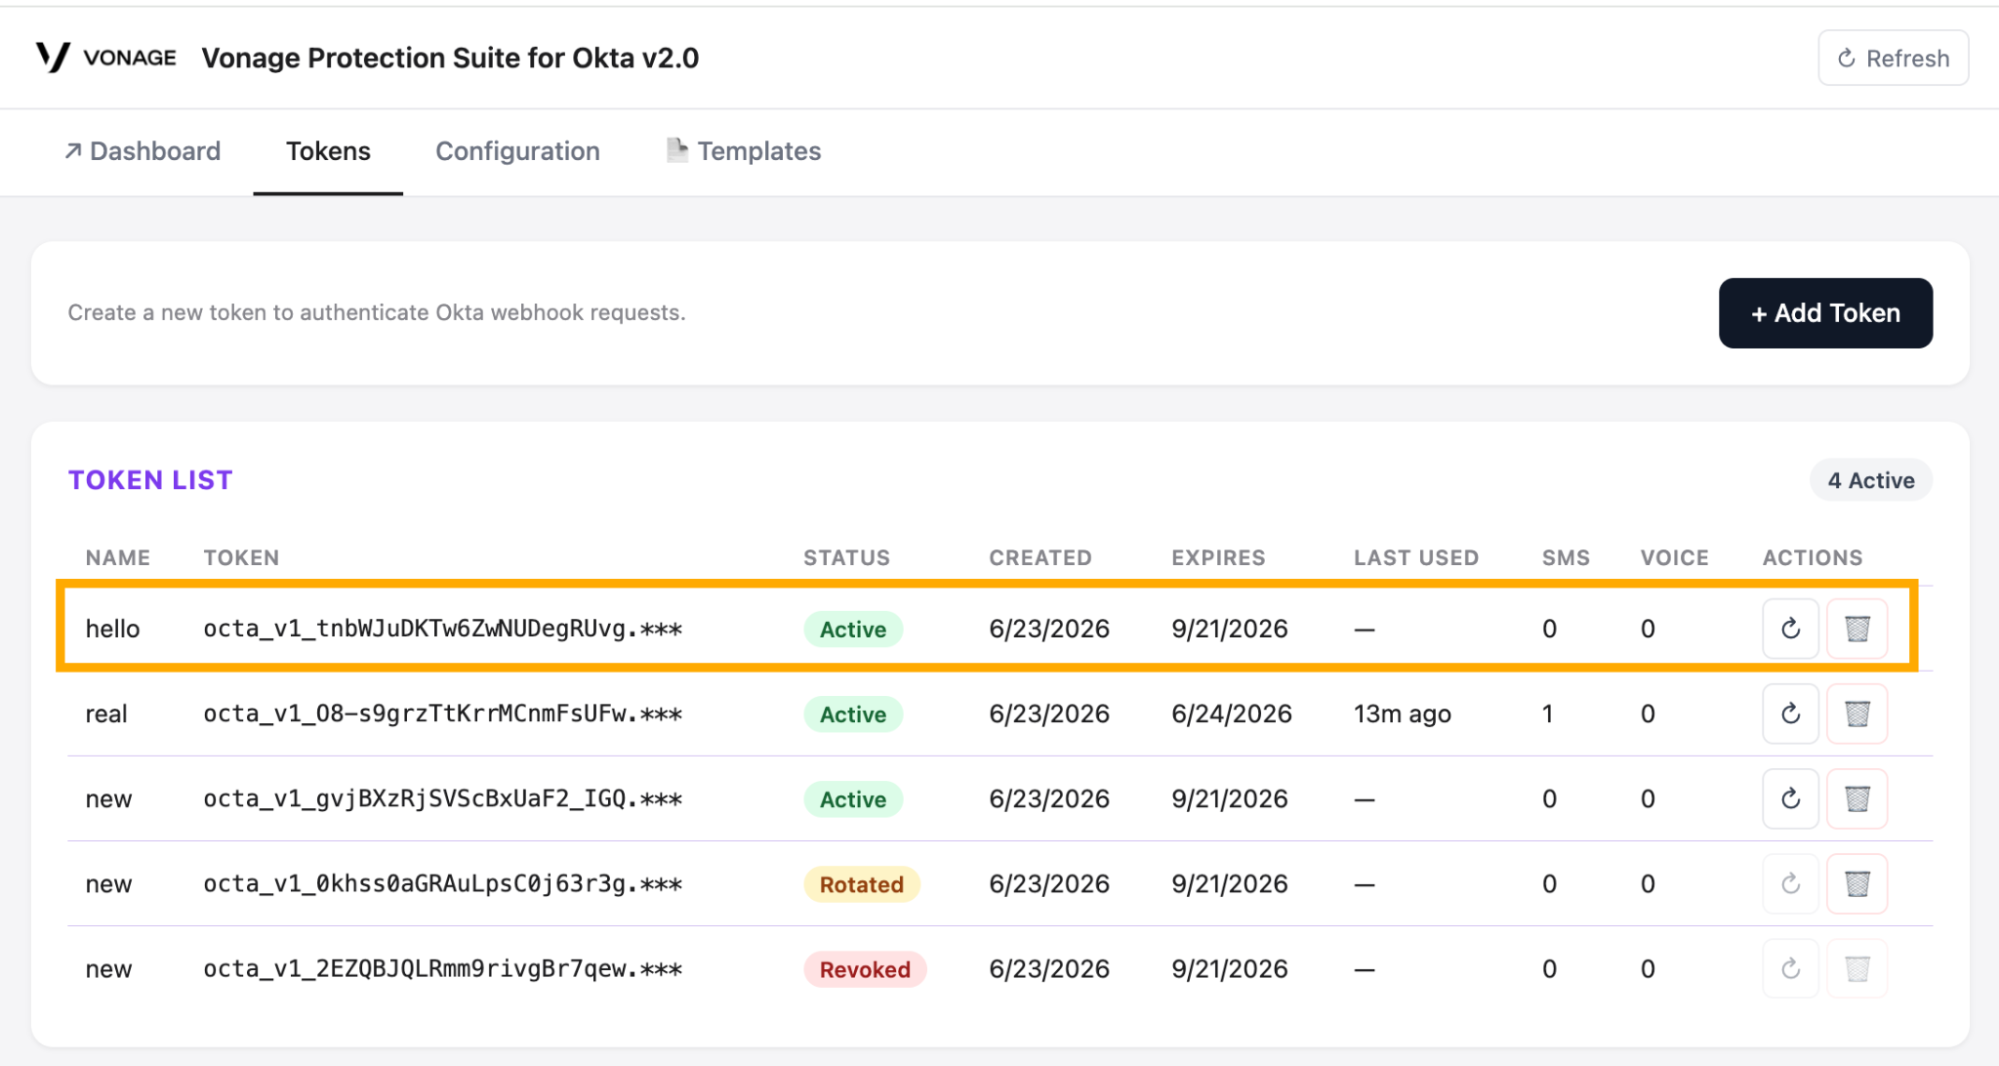Switch to the Configuration tab
Image resolution: width=1999 pixels, height=1066 pixels.
coord(518,151)
